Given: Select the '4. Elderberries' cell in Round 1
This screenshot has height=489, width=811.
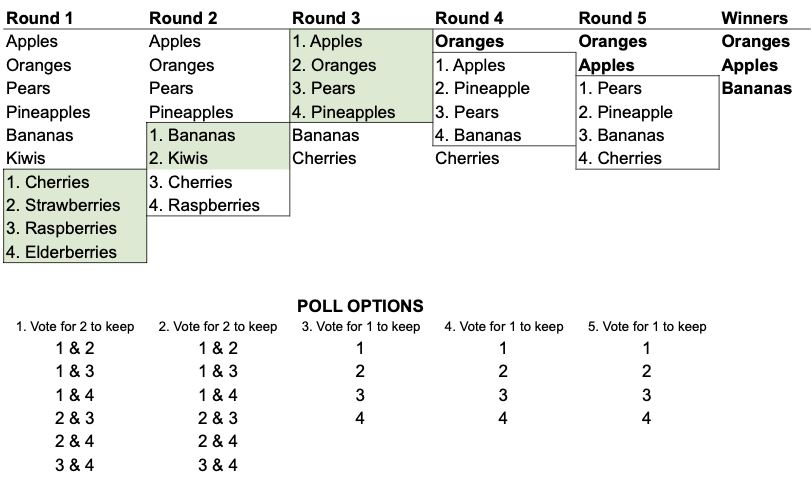Looking at the screenshot, I should pyautogui.click(x=75, y=252).
